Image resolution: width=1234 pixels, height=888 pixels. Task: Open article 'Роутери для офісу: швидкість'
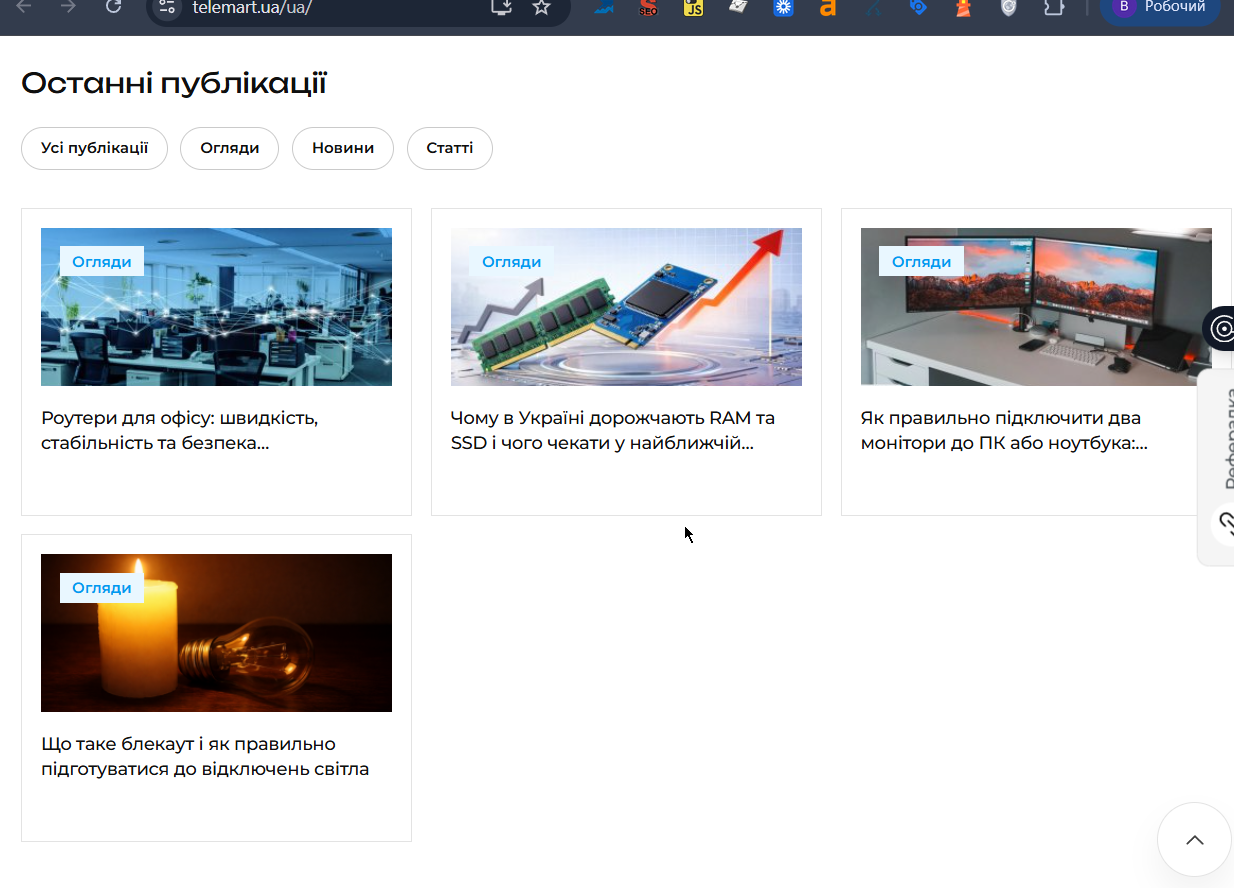(180, 430)
